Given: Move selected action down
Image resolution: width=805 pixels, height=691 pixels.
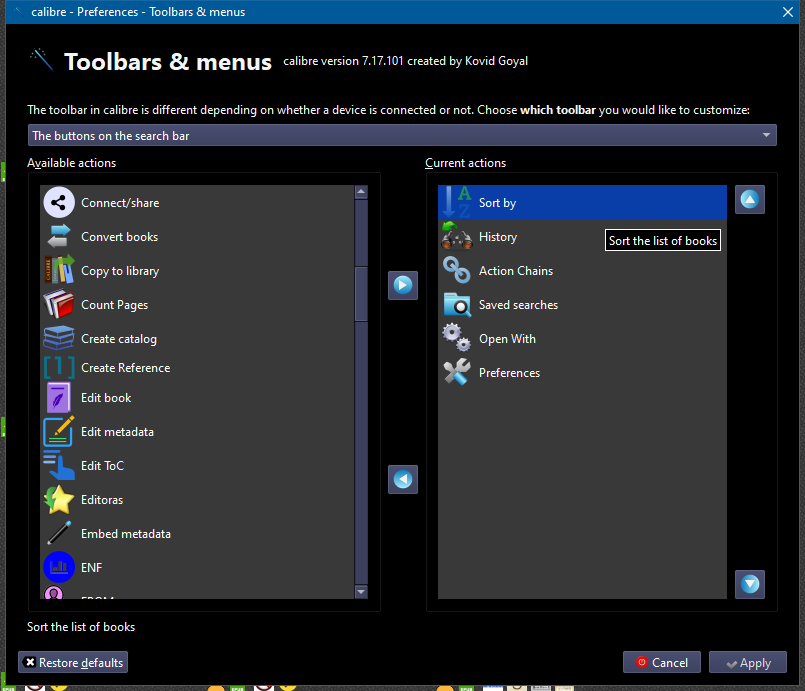Looking at the screenshot, I should click(x=750, y=584).
